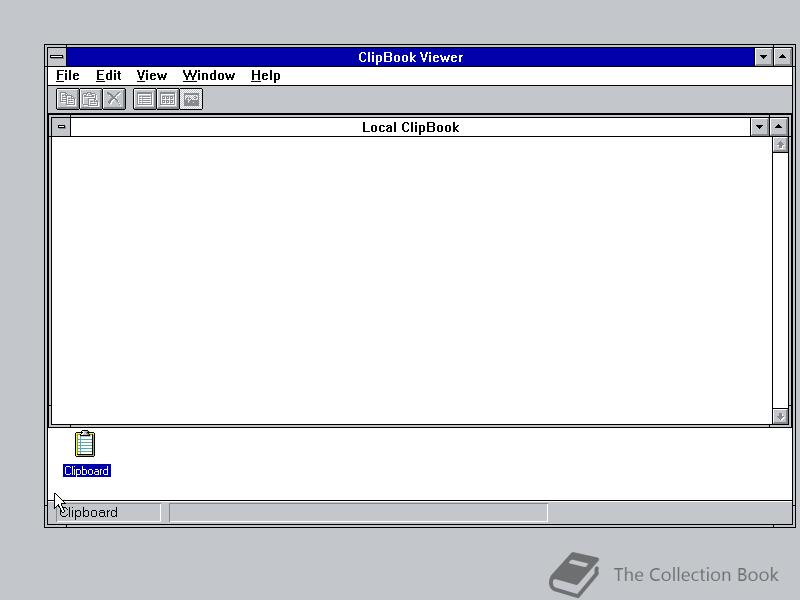Click the Clipboard status bar entry
The width and height of the screenshot is (800, 600).
pyautogui.click(x=108, y=512)
